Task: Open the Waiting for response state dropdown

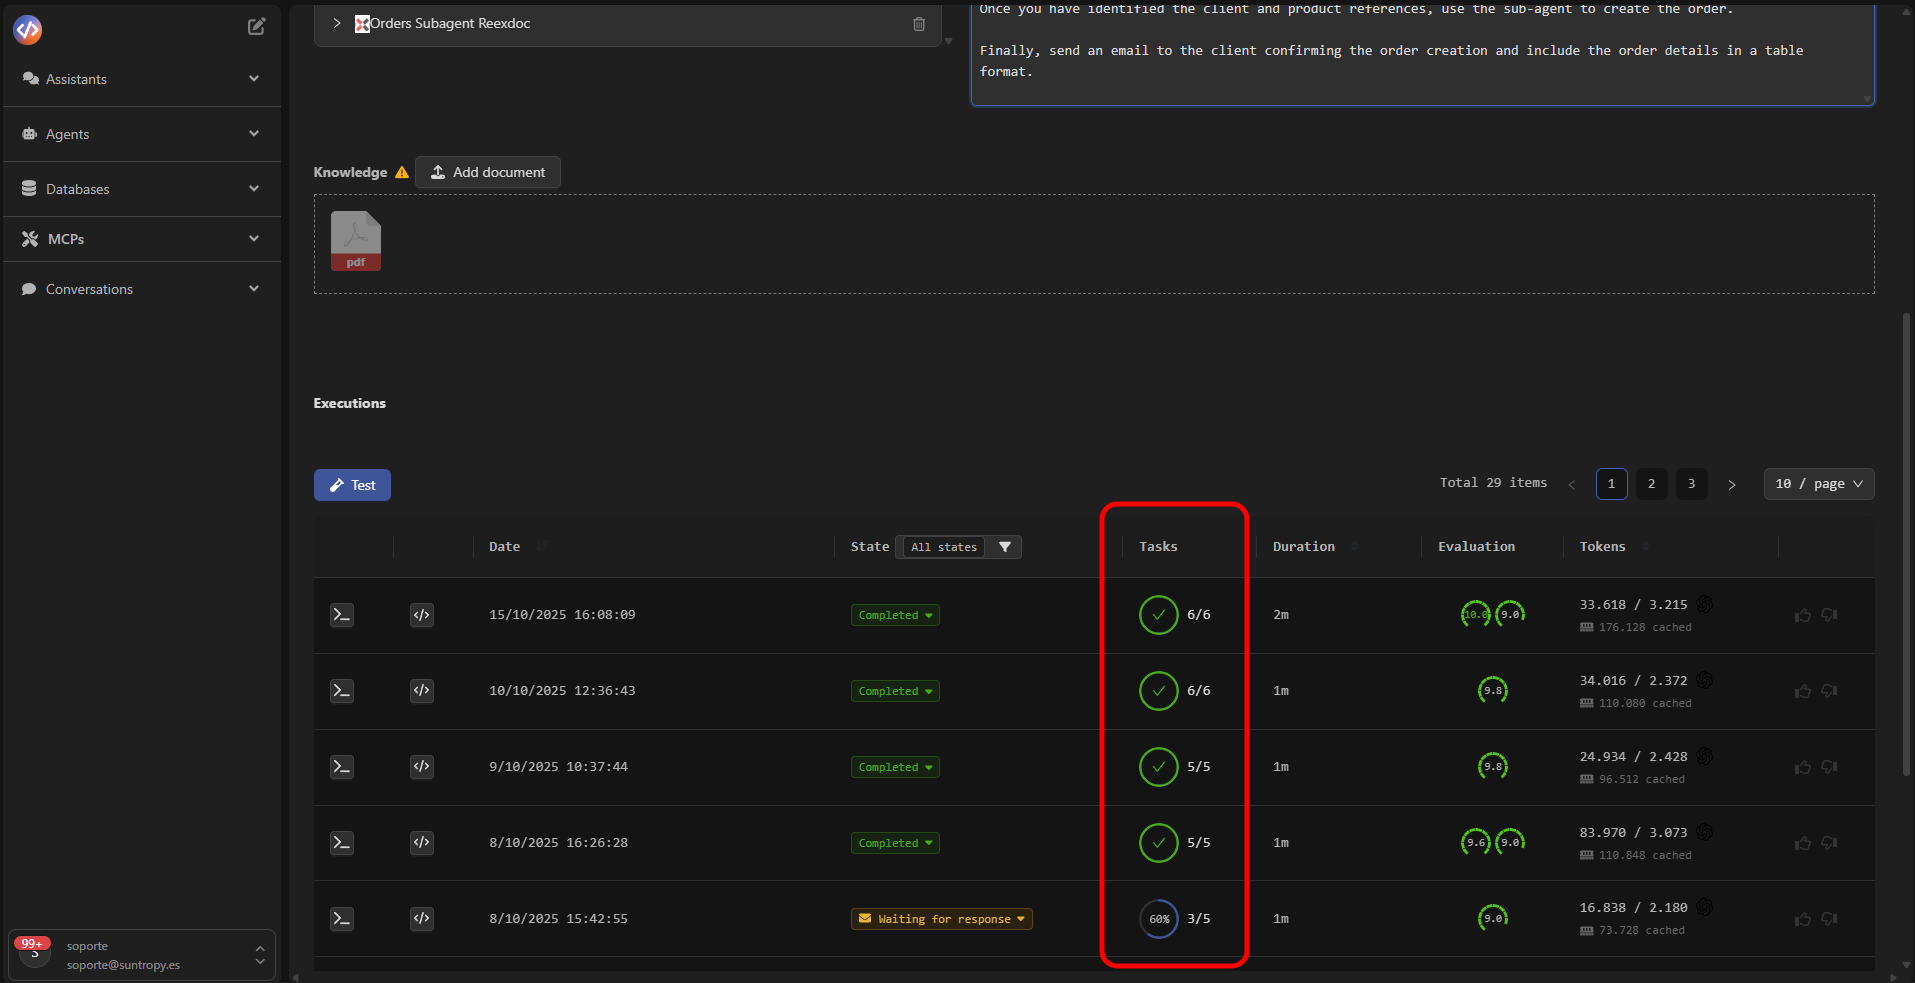Action: (x=942, y=919)
